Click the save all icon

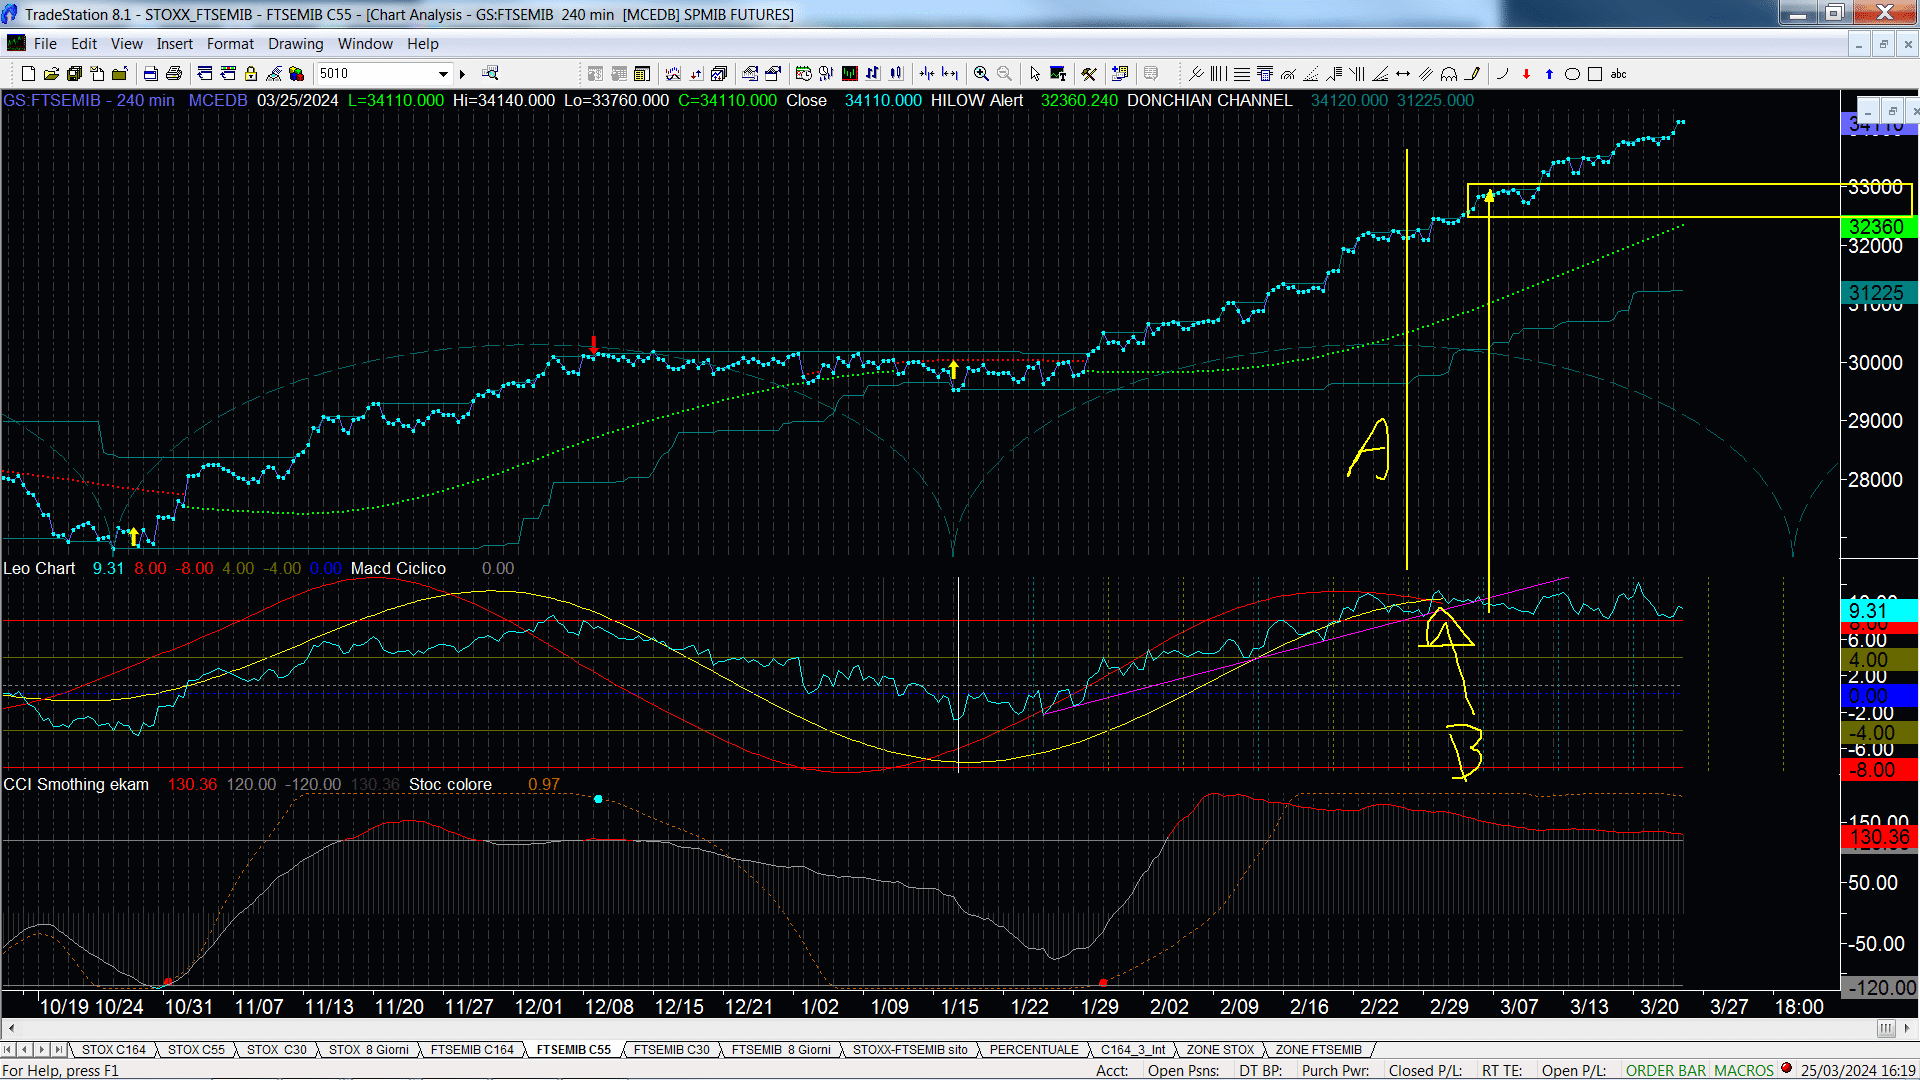tap(74, 74)
